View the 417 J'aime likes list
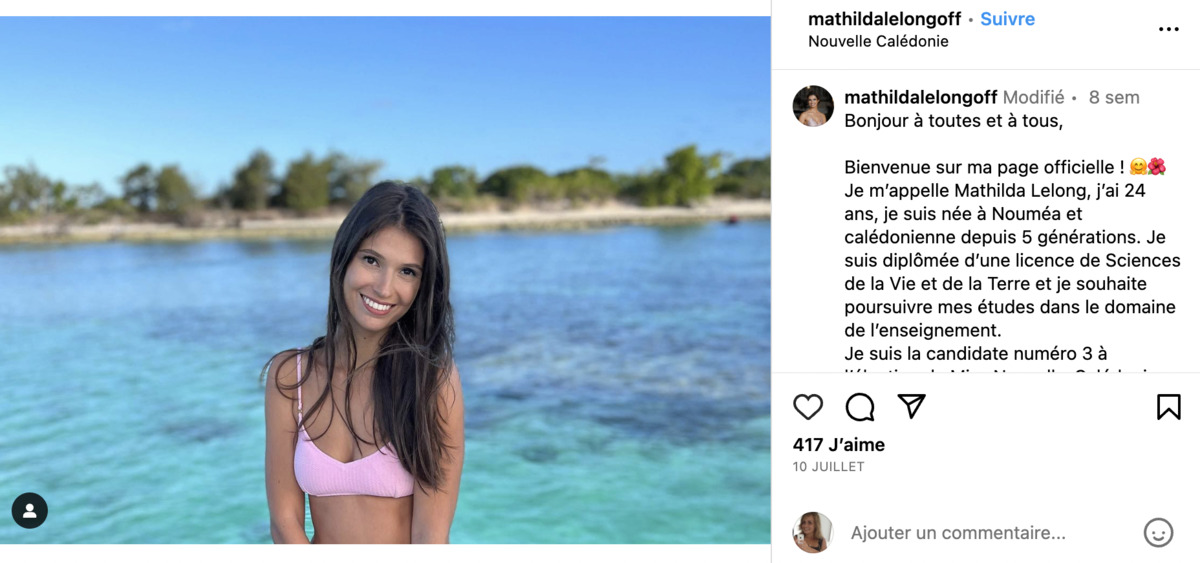This screenshot has width=1200, height=563. click(x=838, y=445)
